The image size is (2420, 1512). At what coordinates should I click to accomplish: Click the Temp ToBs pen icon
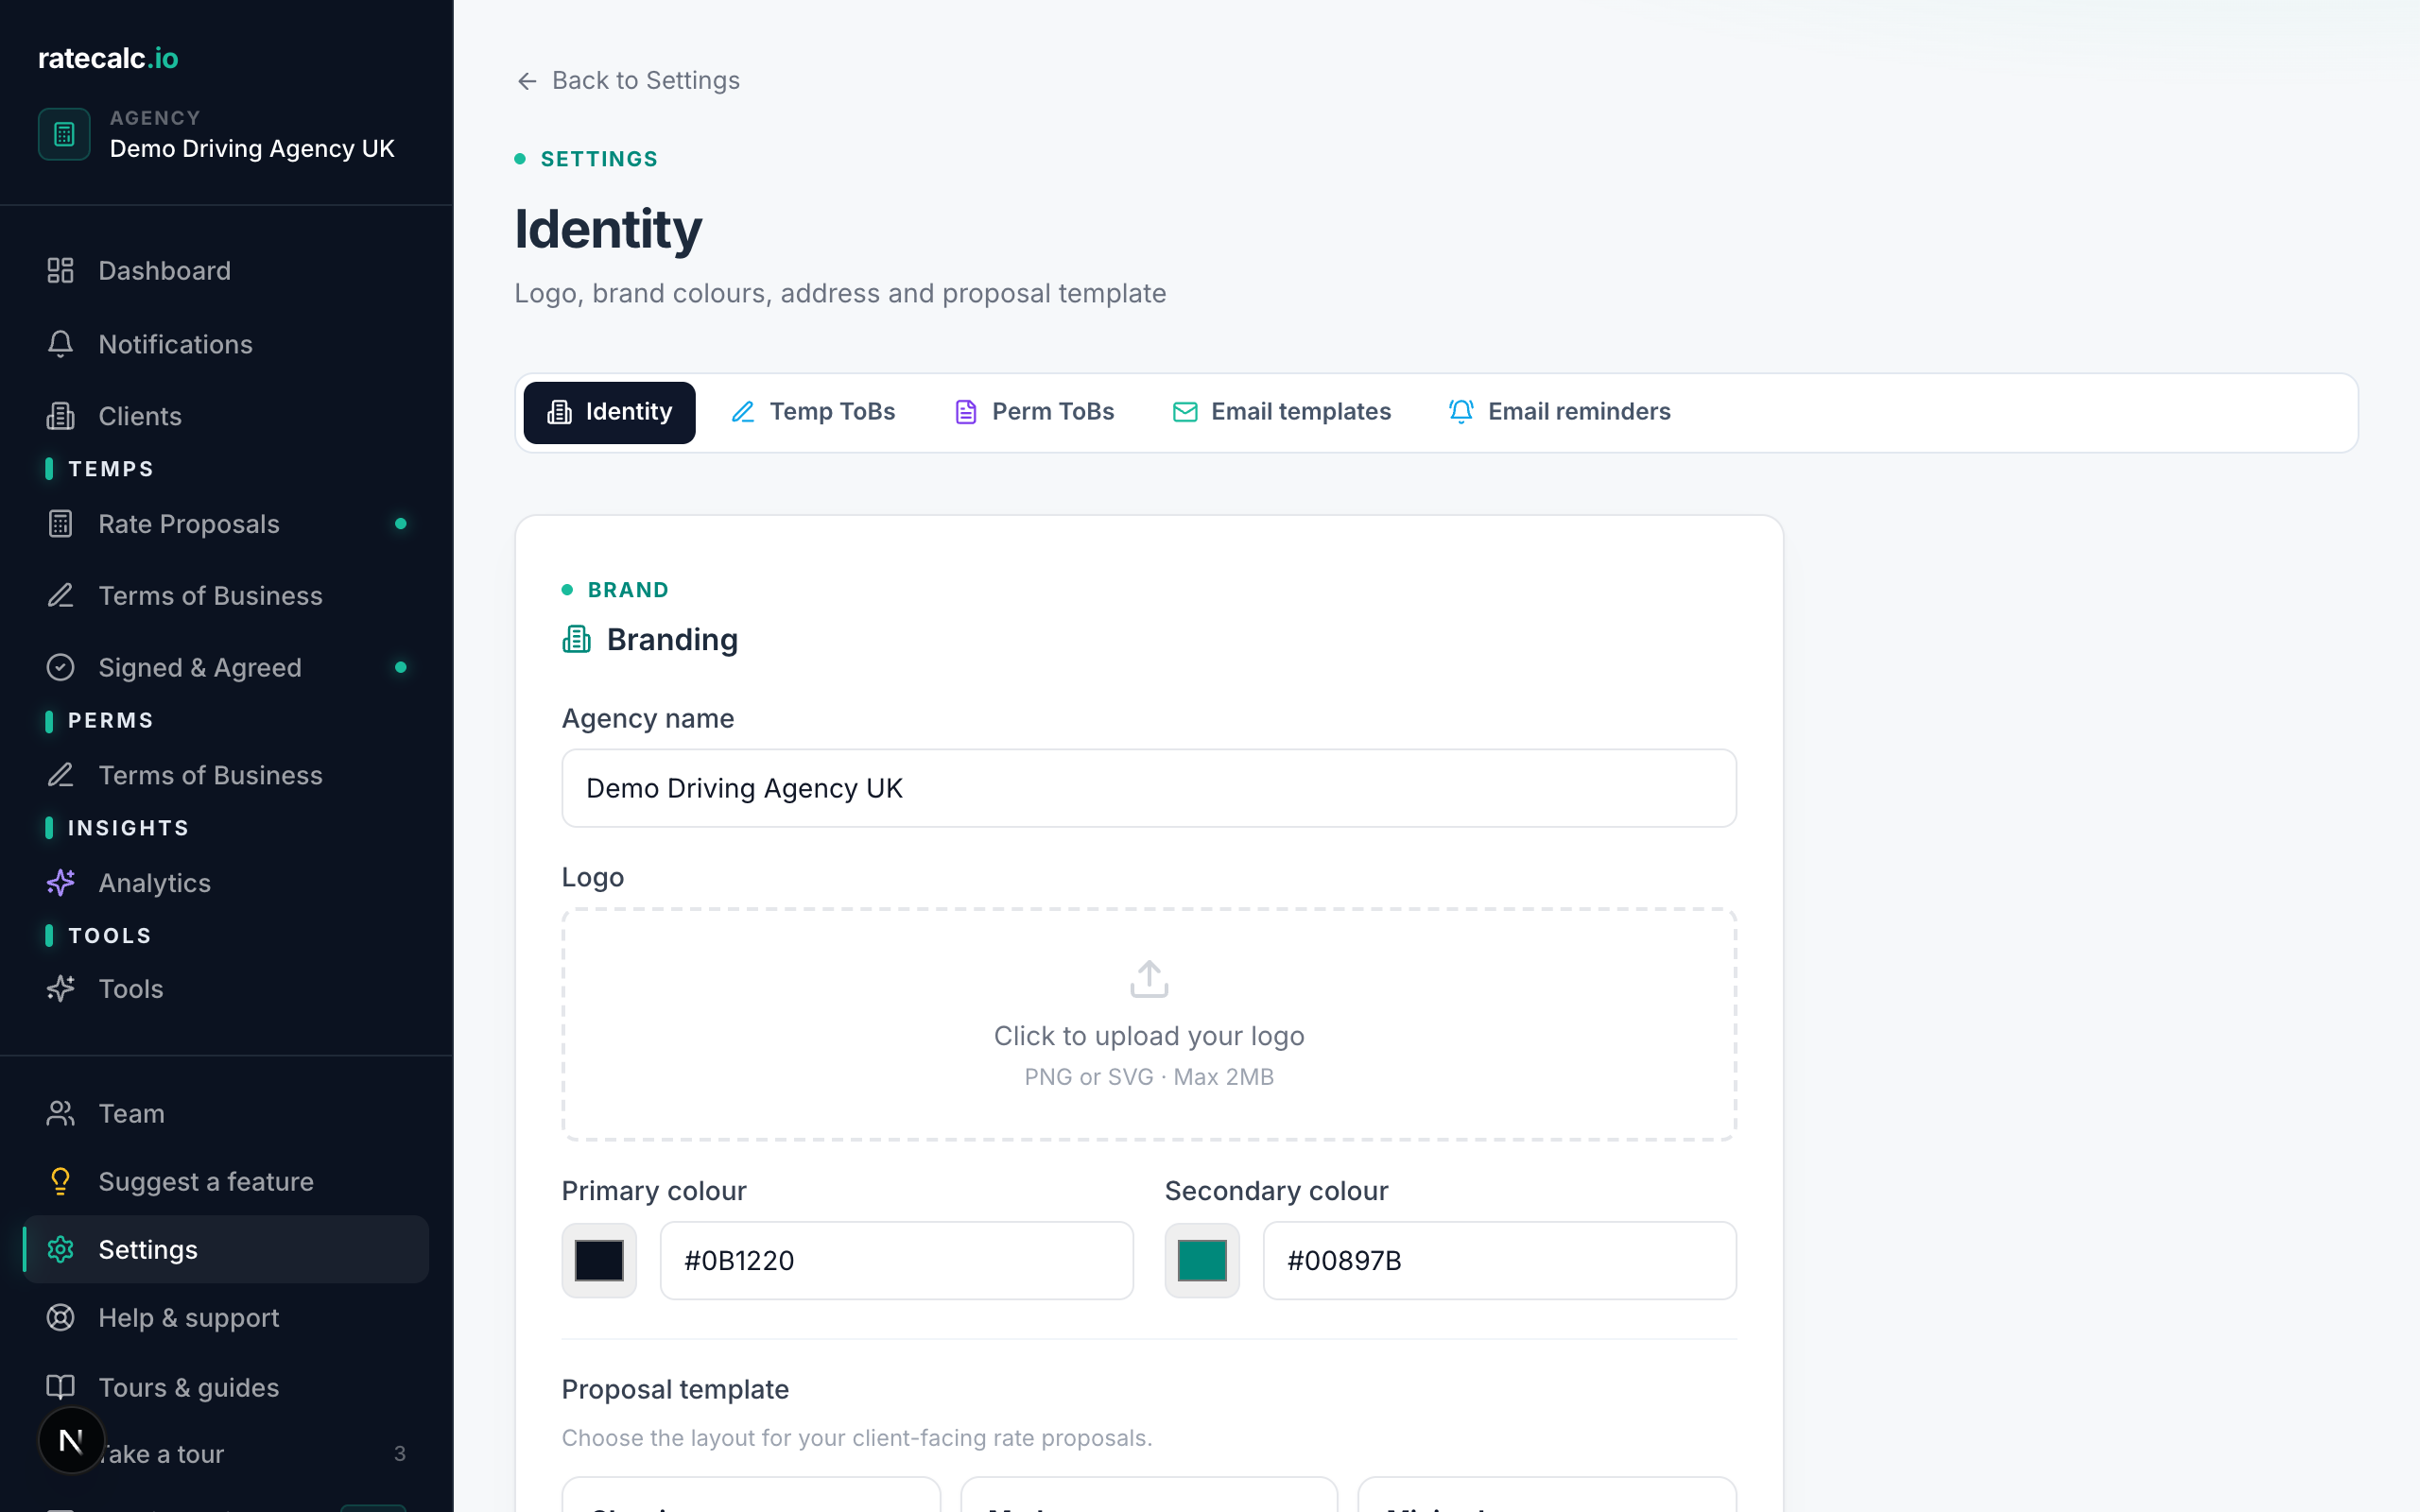742,412
